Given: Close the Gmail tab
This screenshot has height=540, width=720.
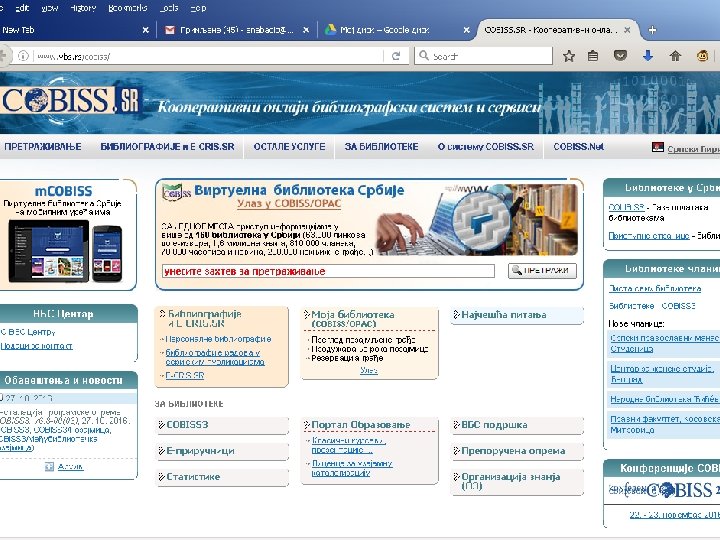Looking at the screenshot, I should pos(306,30).
